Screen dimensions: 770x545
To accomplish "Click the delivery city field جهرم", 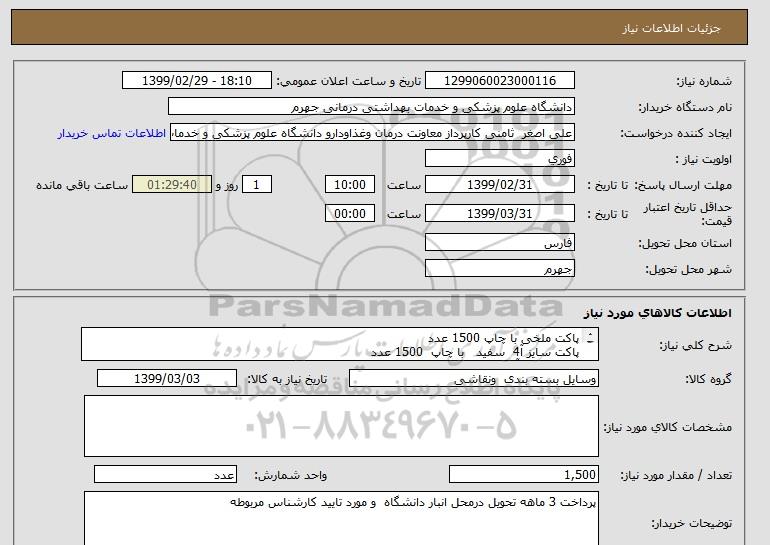I will coord(499,269).
